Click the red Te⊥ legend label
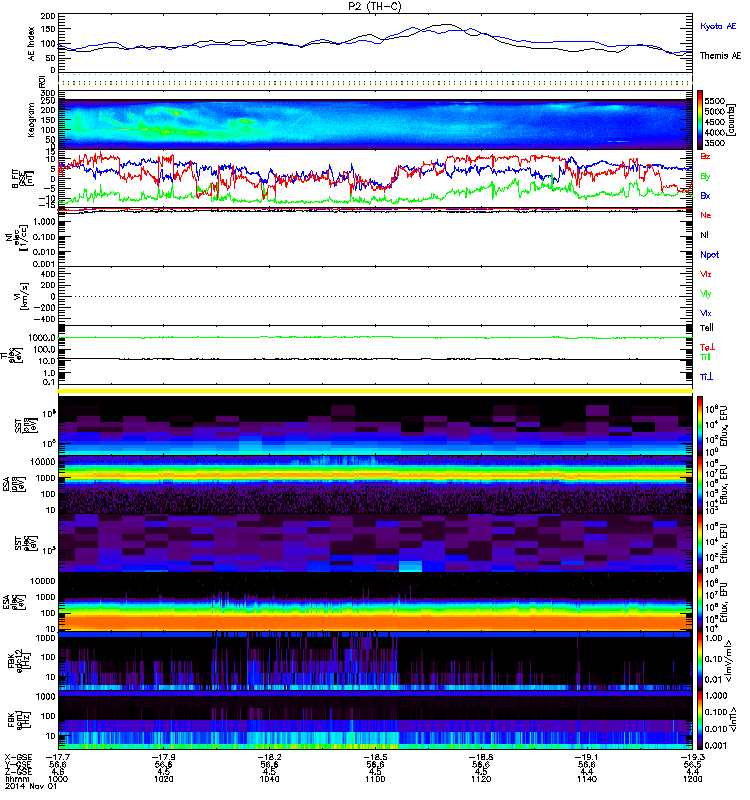This screenshot has width=750, height=800. [707, 347]
